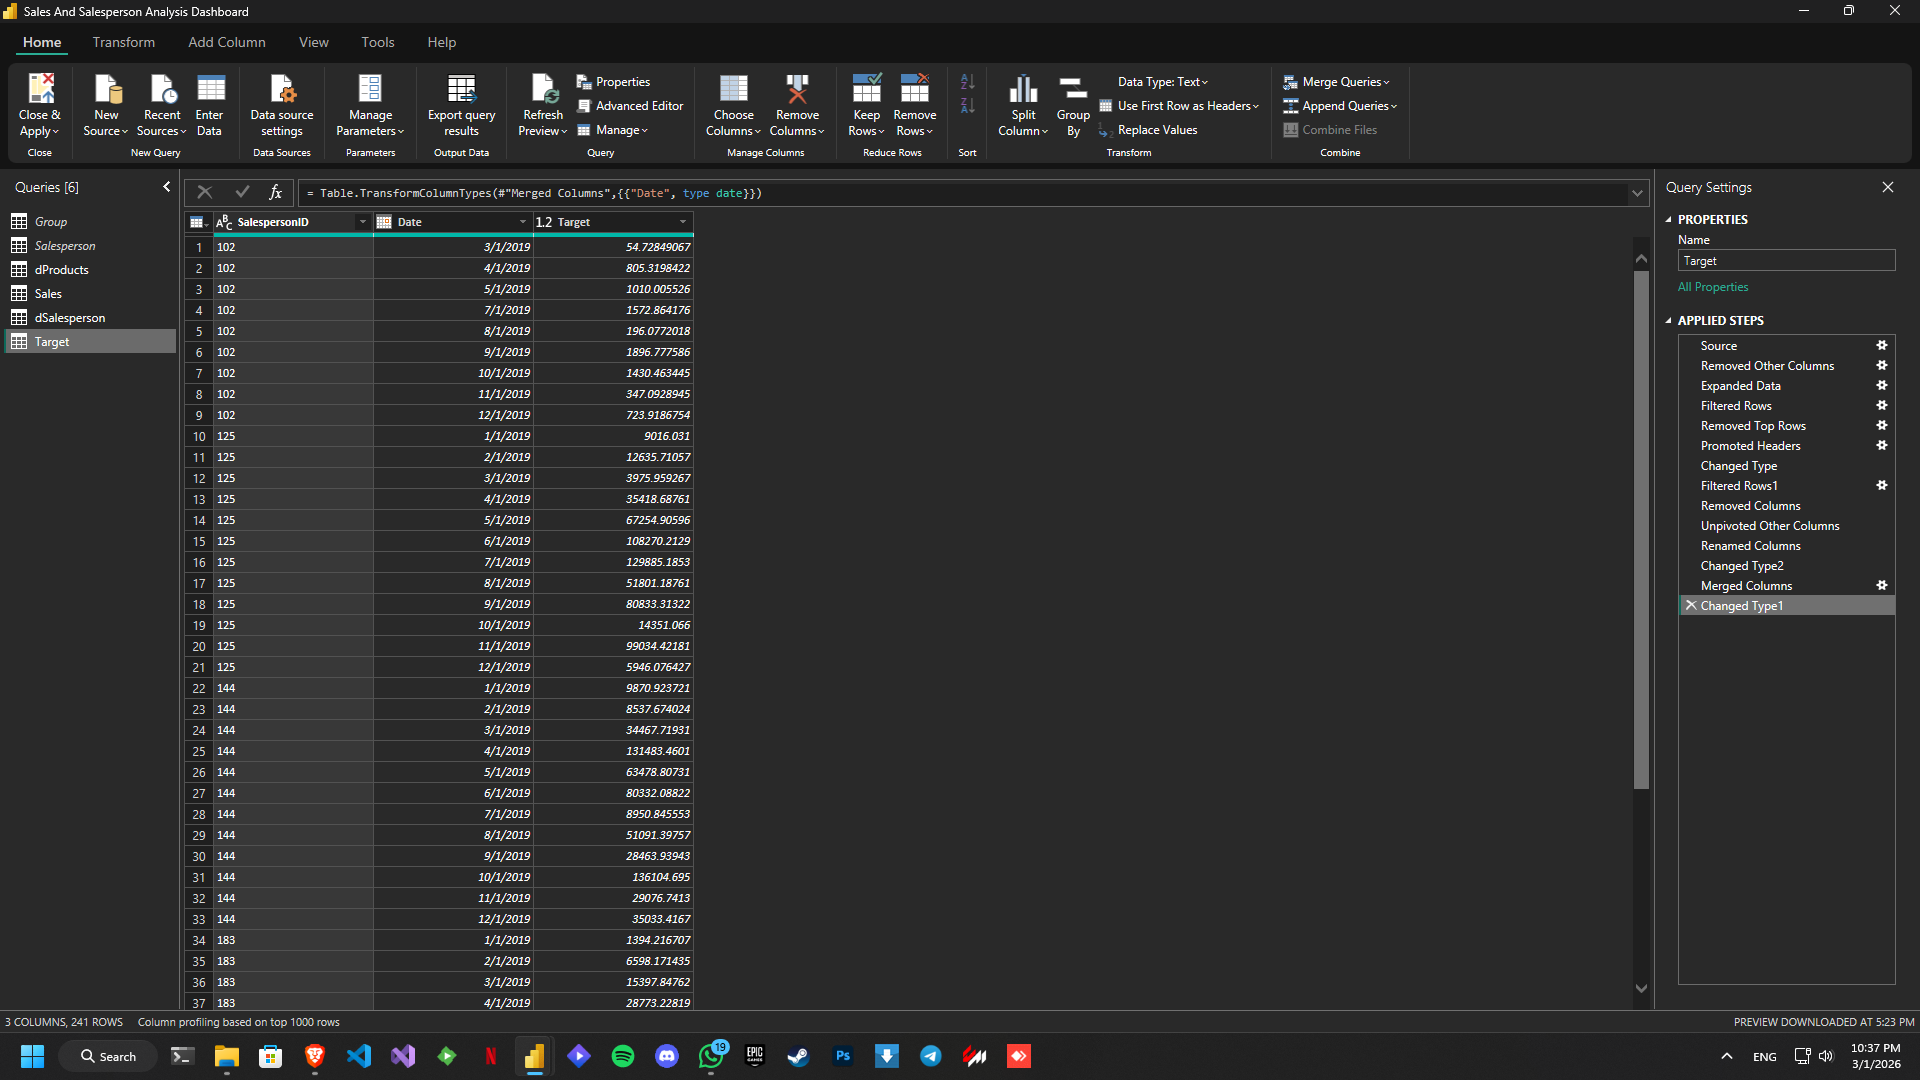Open the Date column filter dropdown
Viewport: 1920px width, 1080px height.
tap(523, 221)
